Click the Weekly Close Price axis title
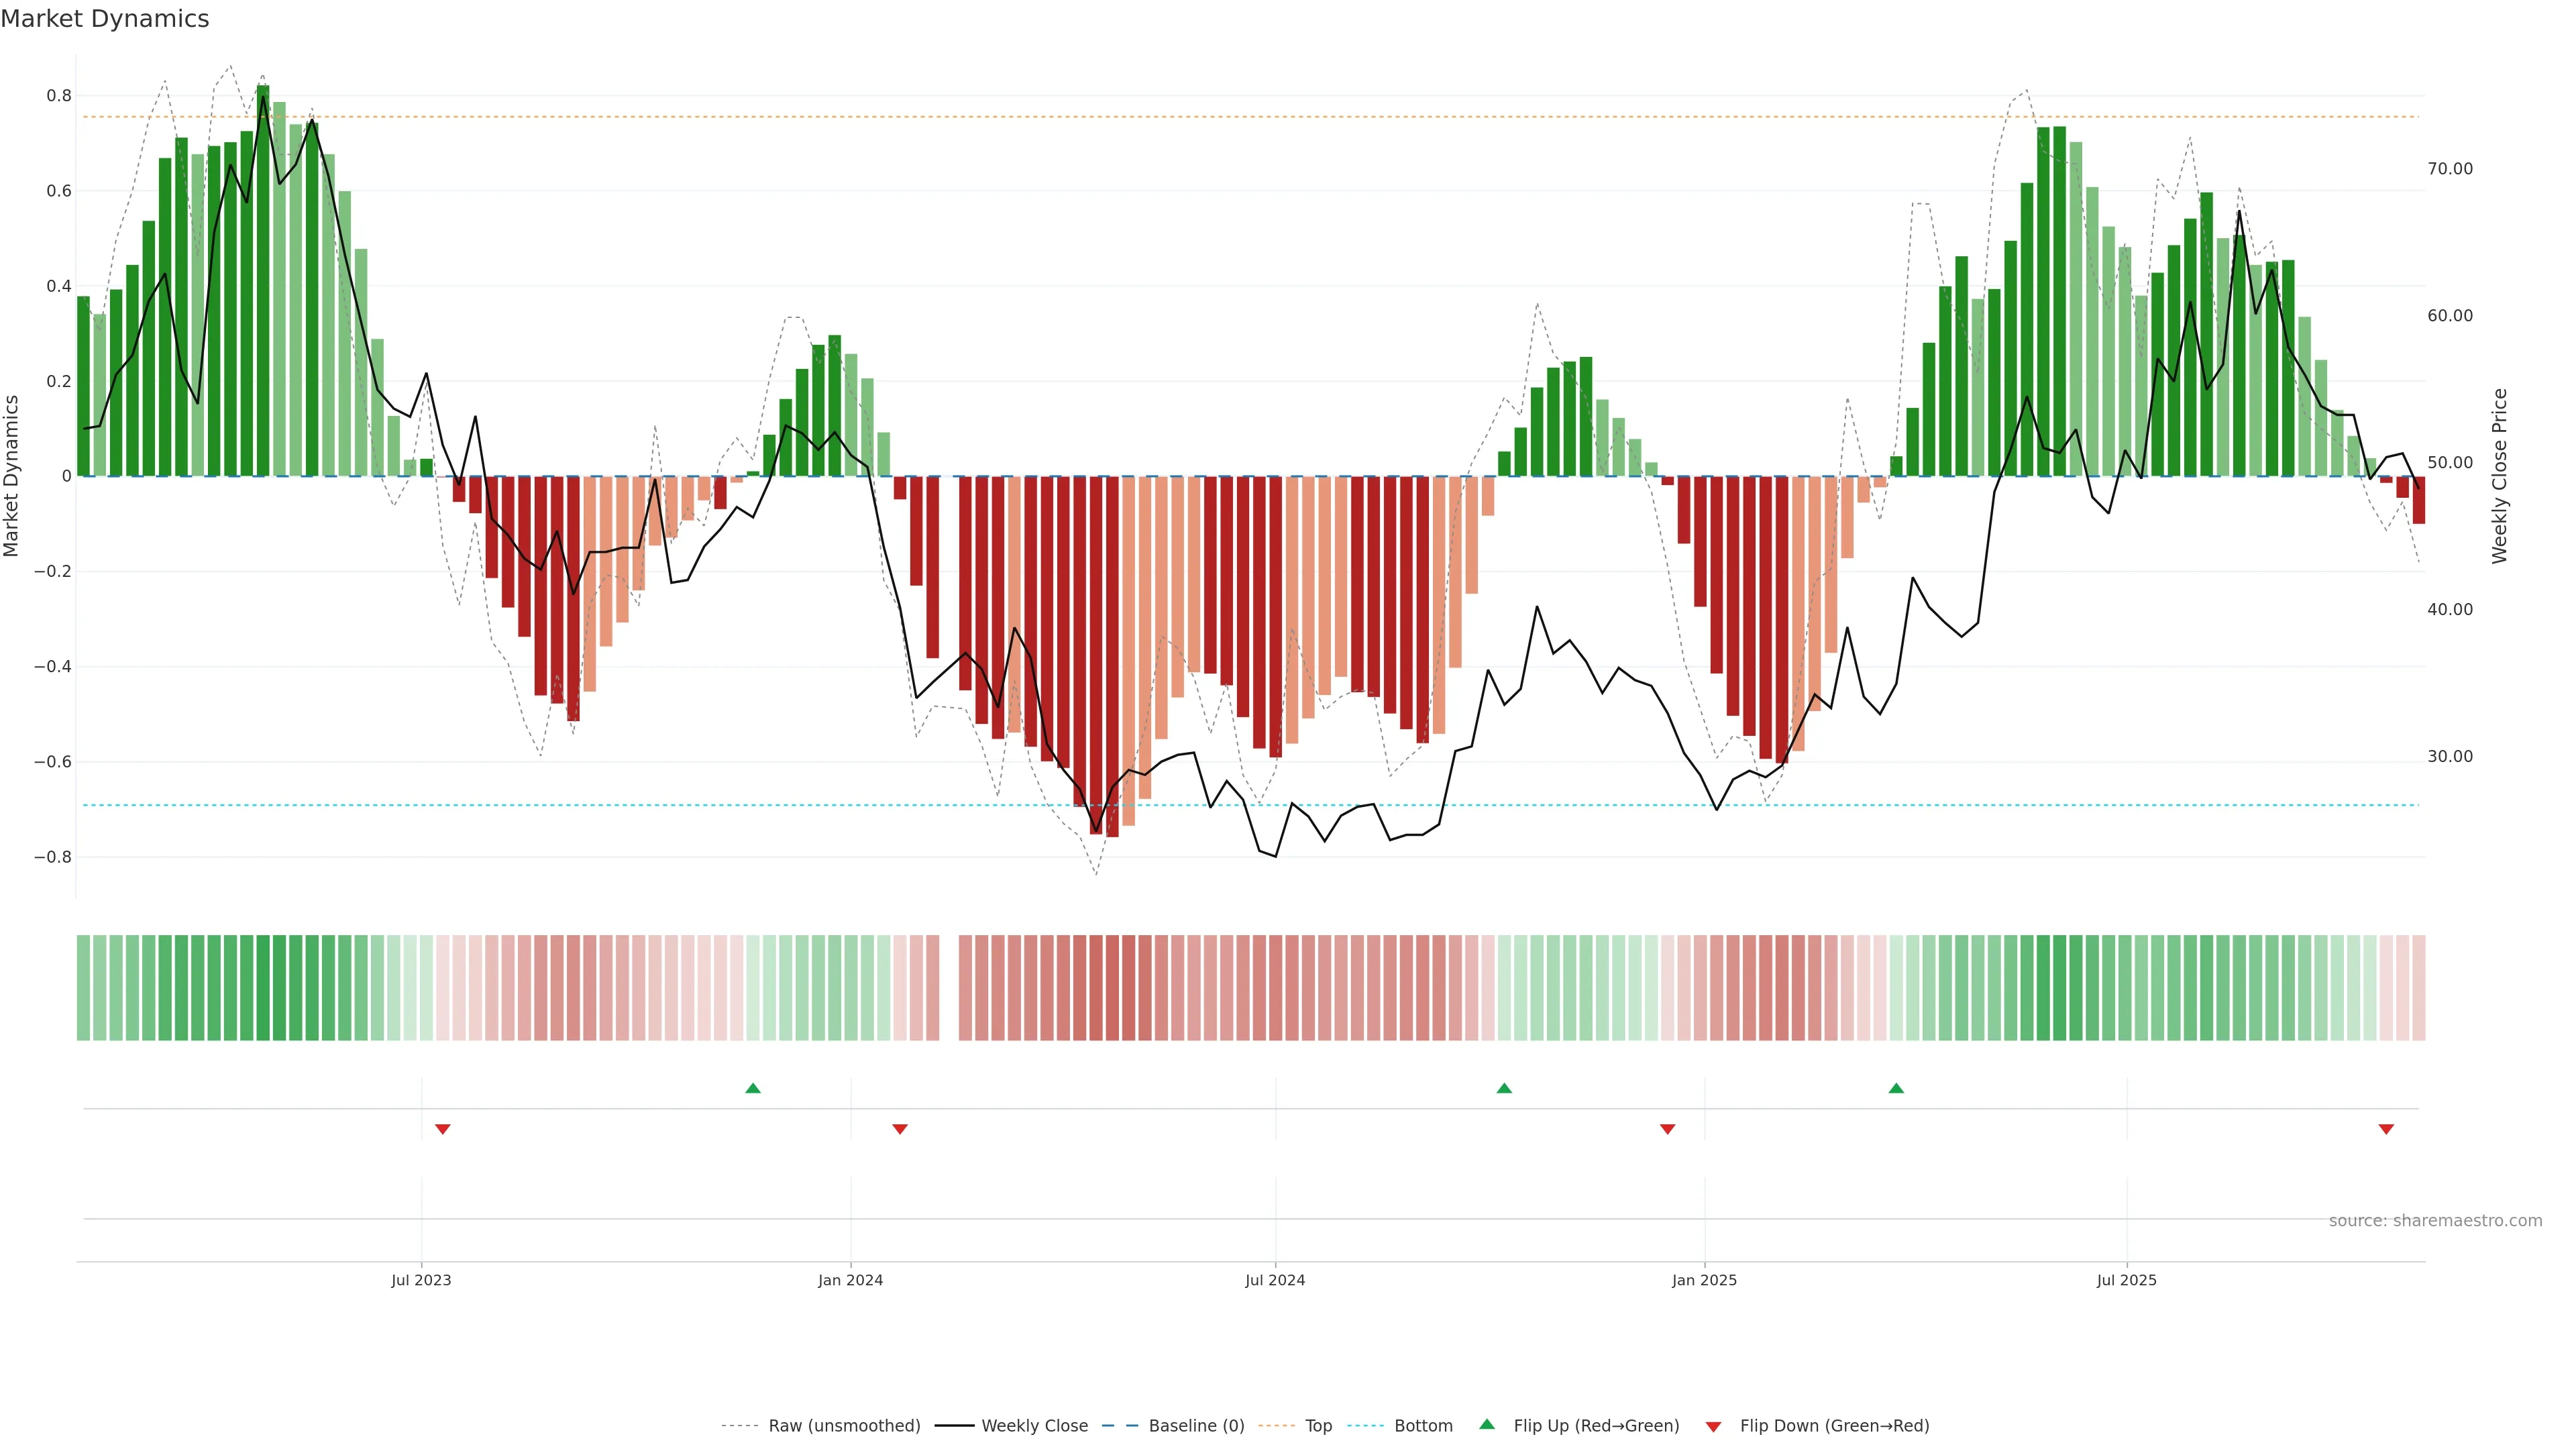The width and height of the screenshot is (2576, 1449). pyautogui.click(x=2499, y=476)
